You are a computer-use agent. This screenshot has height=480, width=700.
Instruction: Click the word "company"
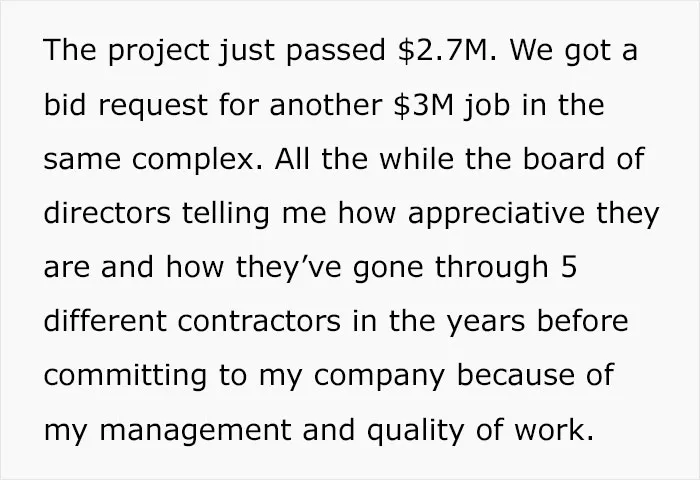pyautogui.click(x=379, y=377)
